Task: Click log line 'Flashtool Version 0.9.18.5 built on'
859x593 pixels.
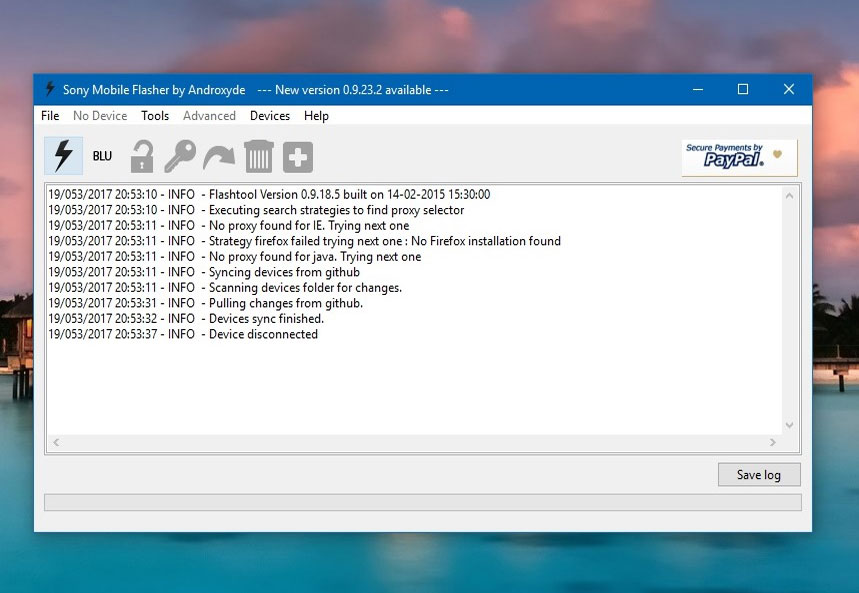Action: pyautogui.click(x=269, y=195)
